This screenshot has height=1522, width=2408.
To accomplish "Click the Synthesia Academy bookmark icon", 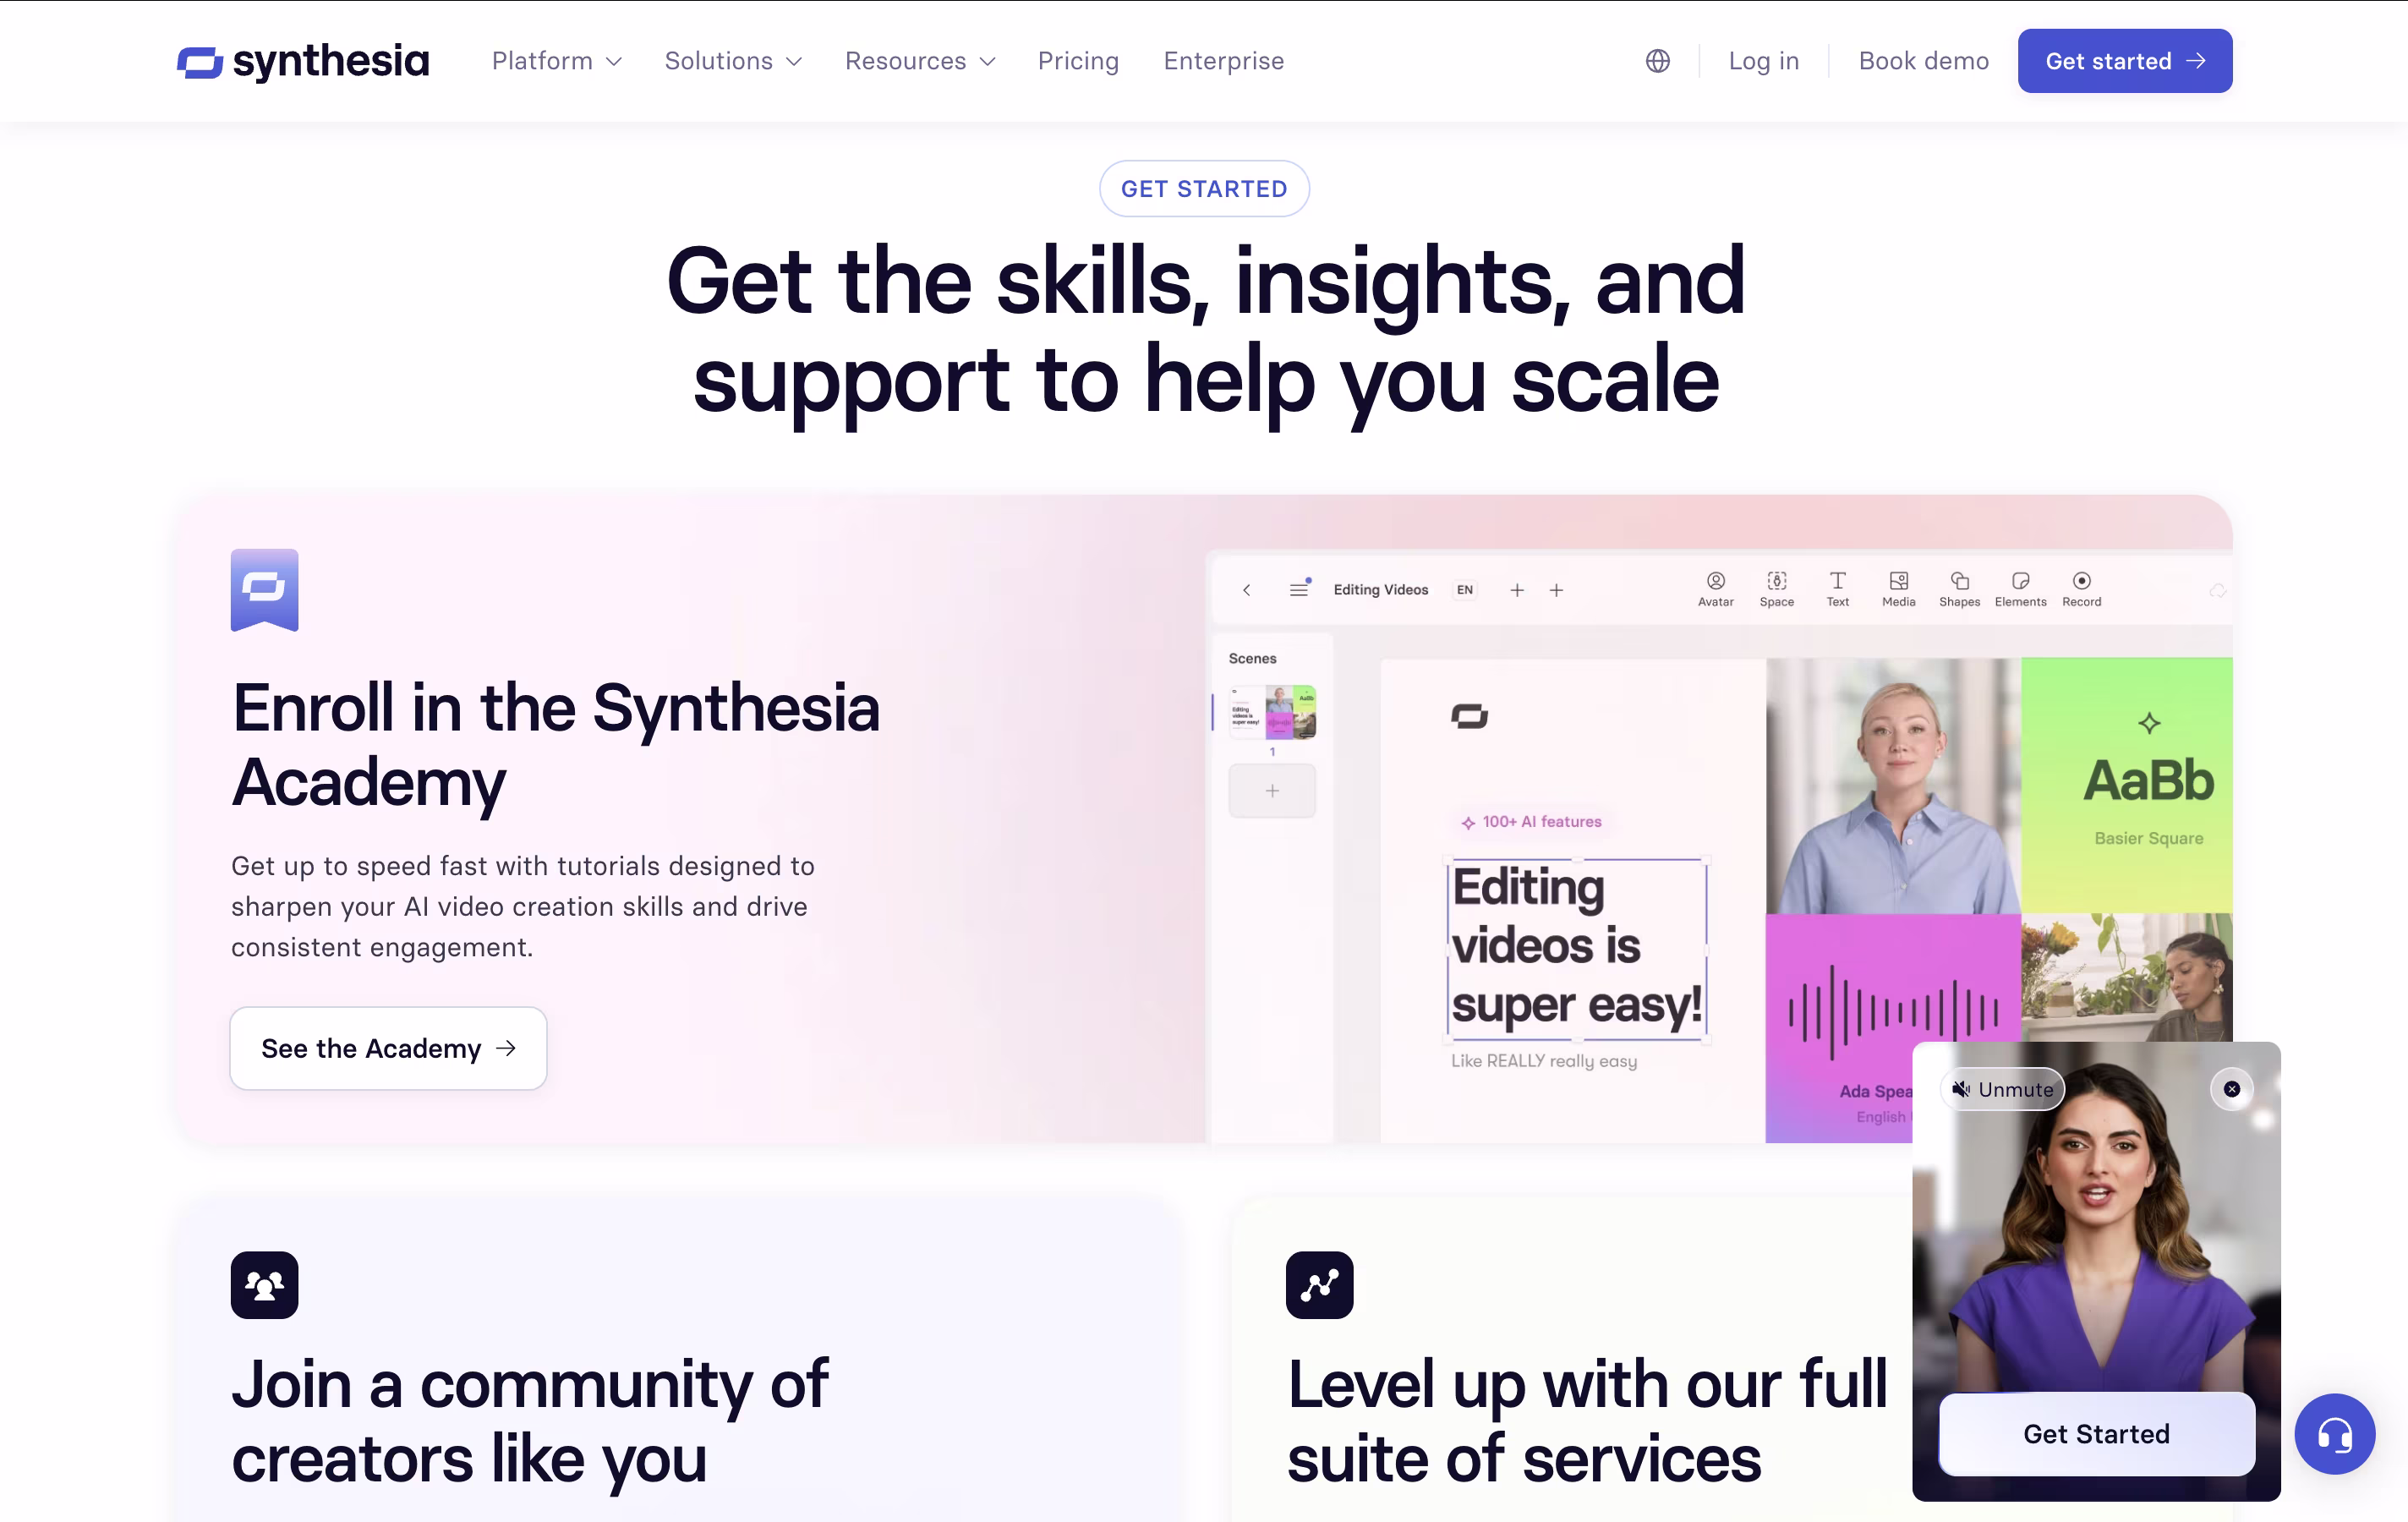I will click(264, 590).
